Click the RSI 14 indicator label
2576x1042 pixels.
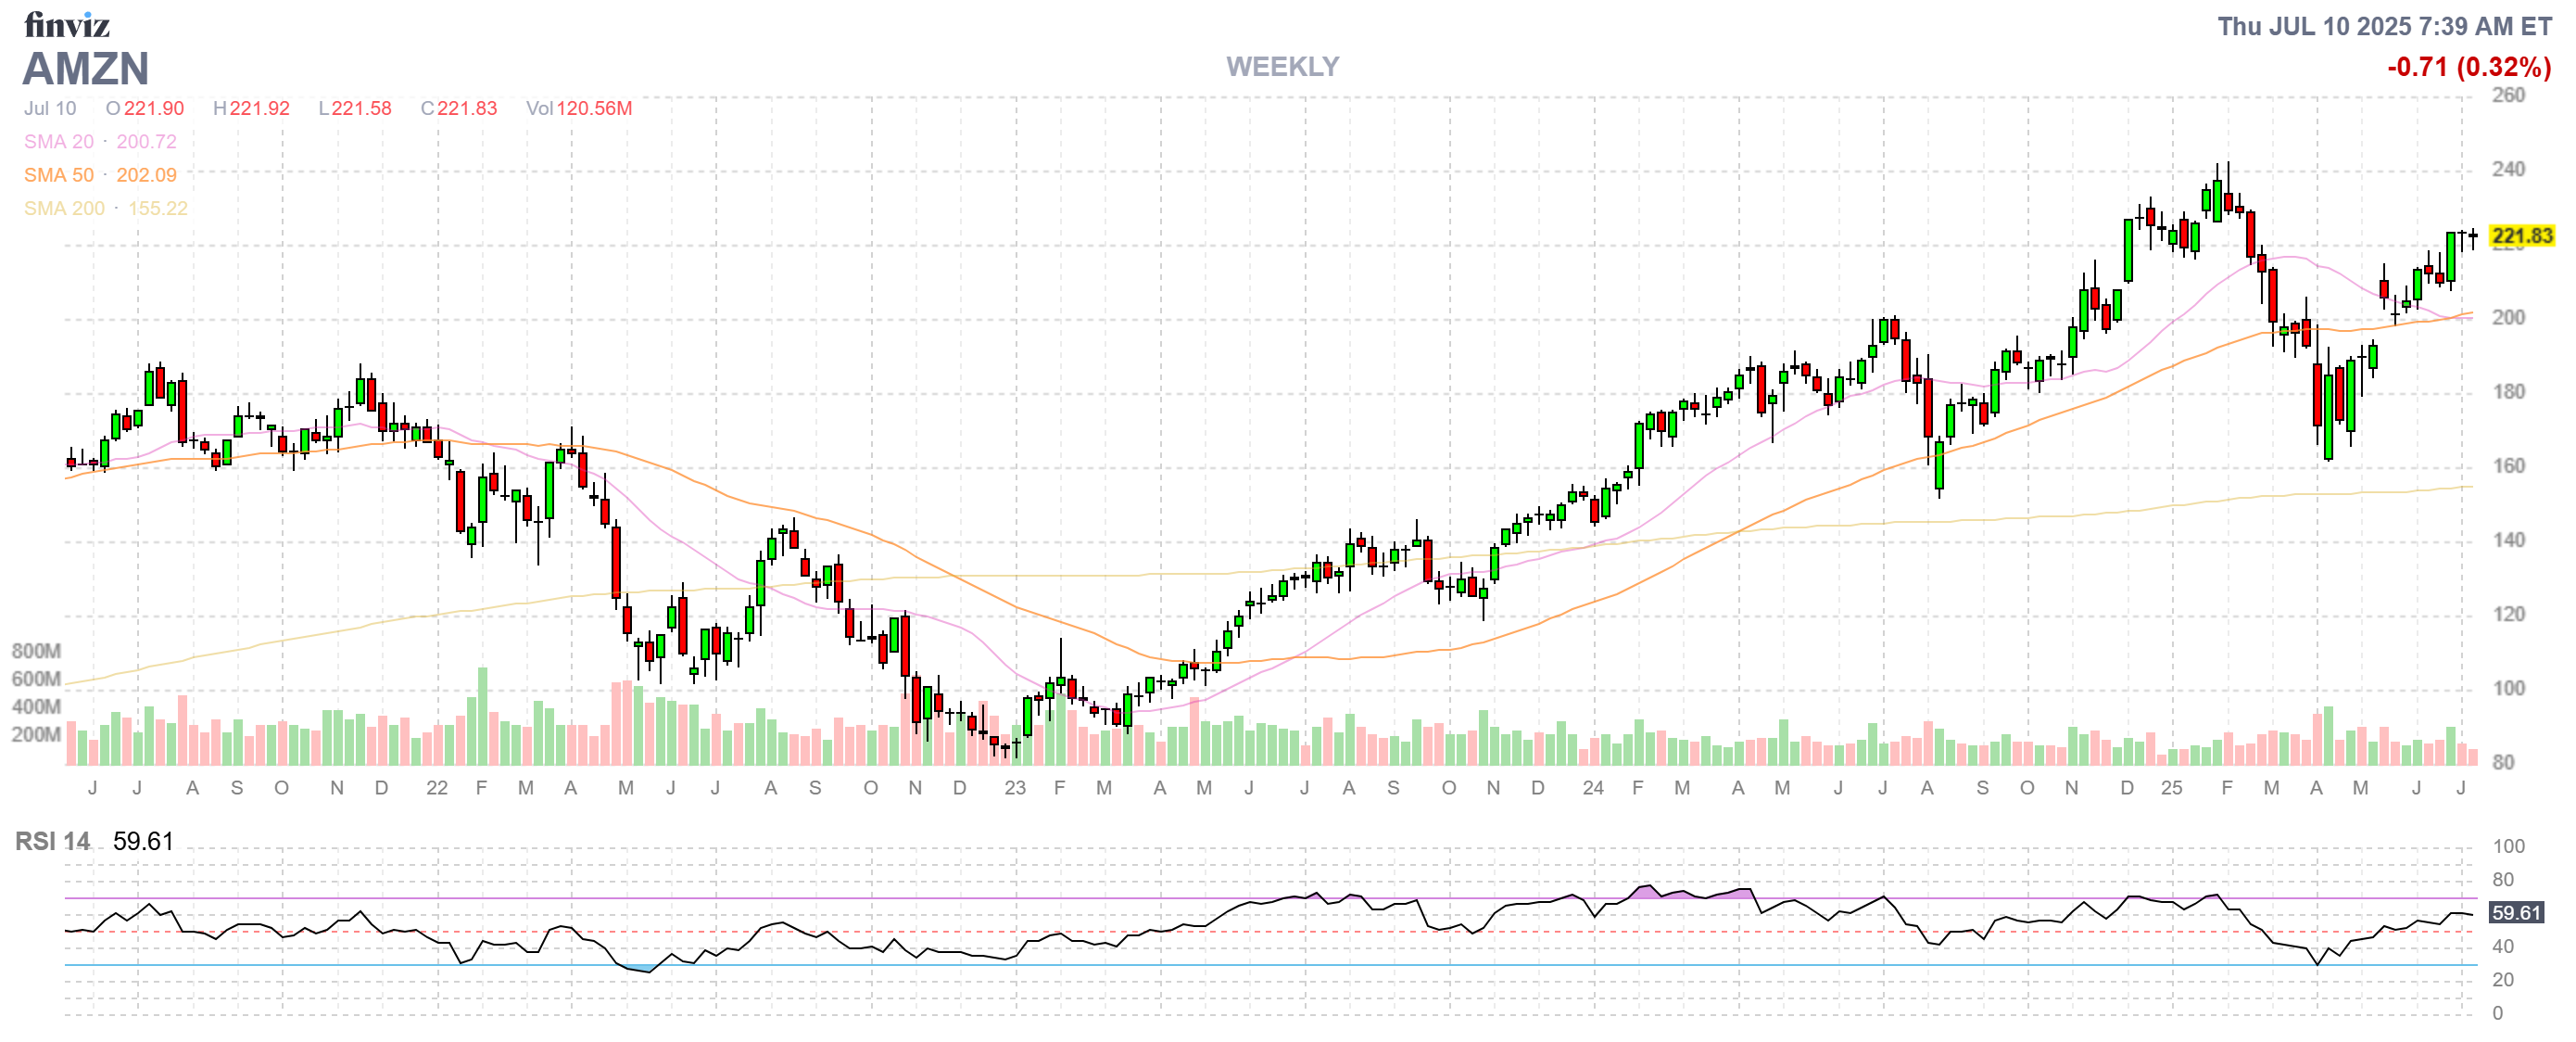(x=52, y=842)
